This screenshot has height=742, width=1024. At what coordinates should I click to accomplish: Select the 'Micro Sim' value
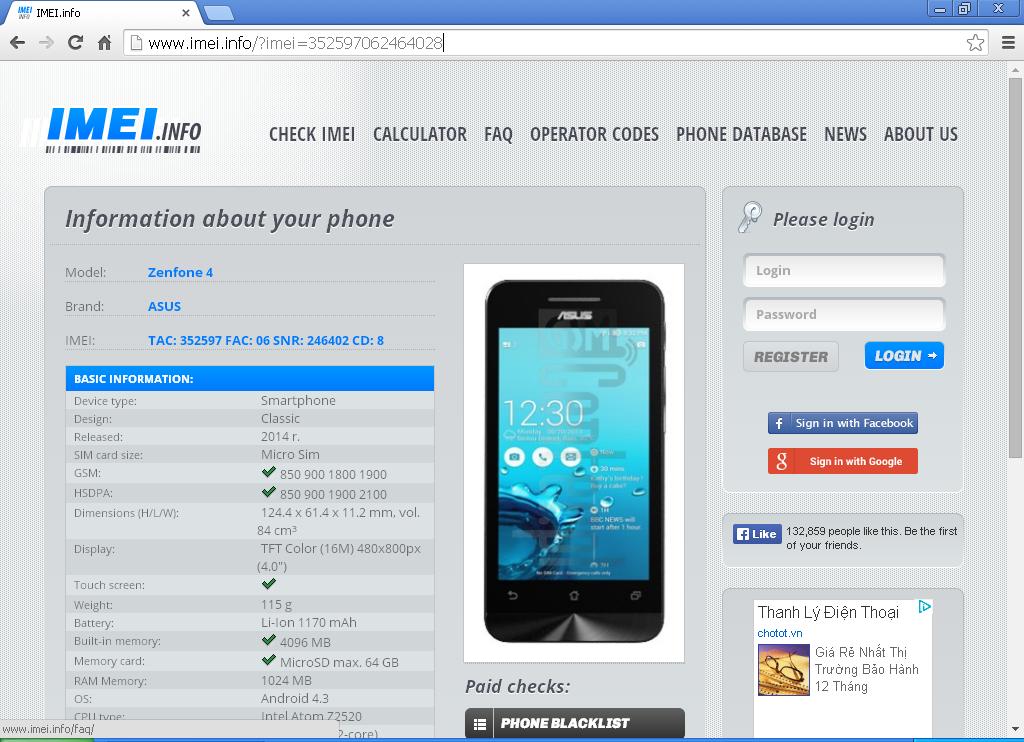pyautogui.click(x=290, y=455)
